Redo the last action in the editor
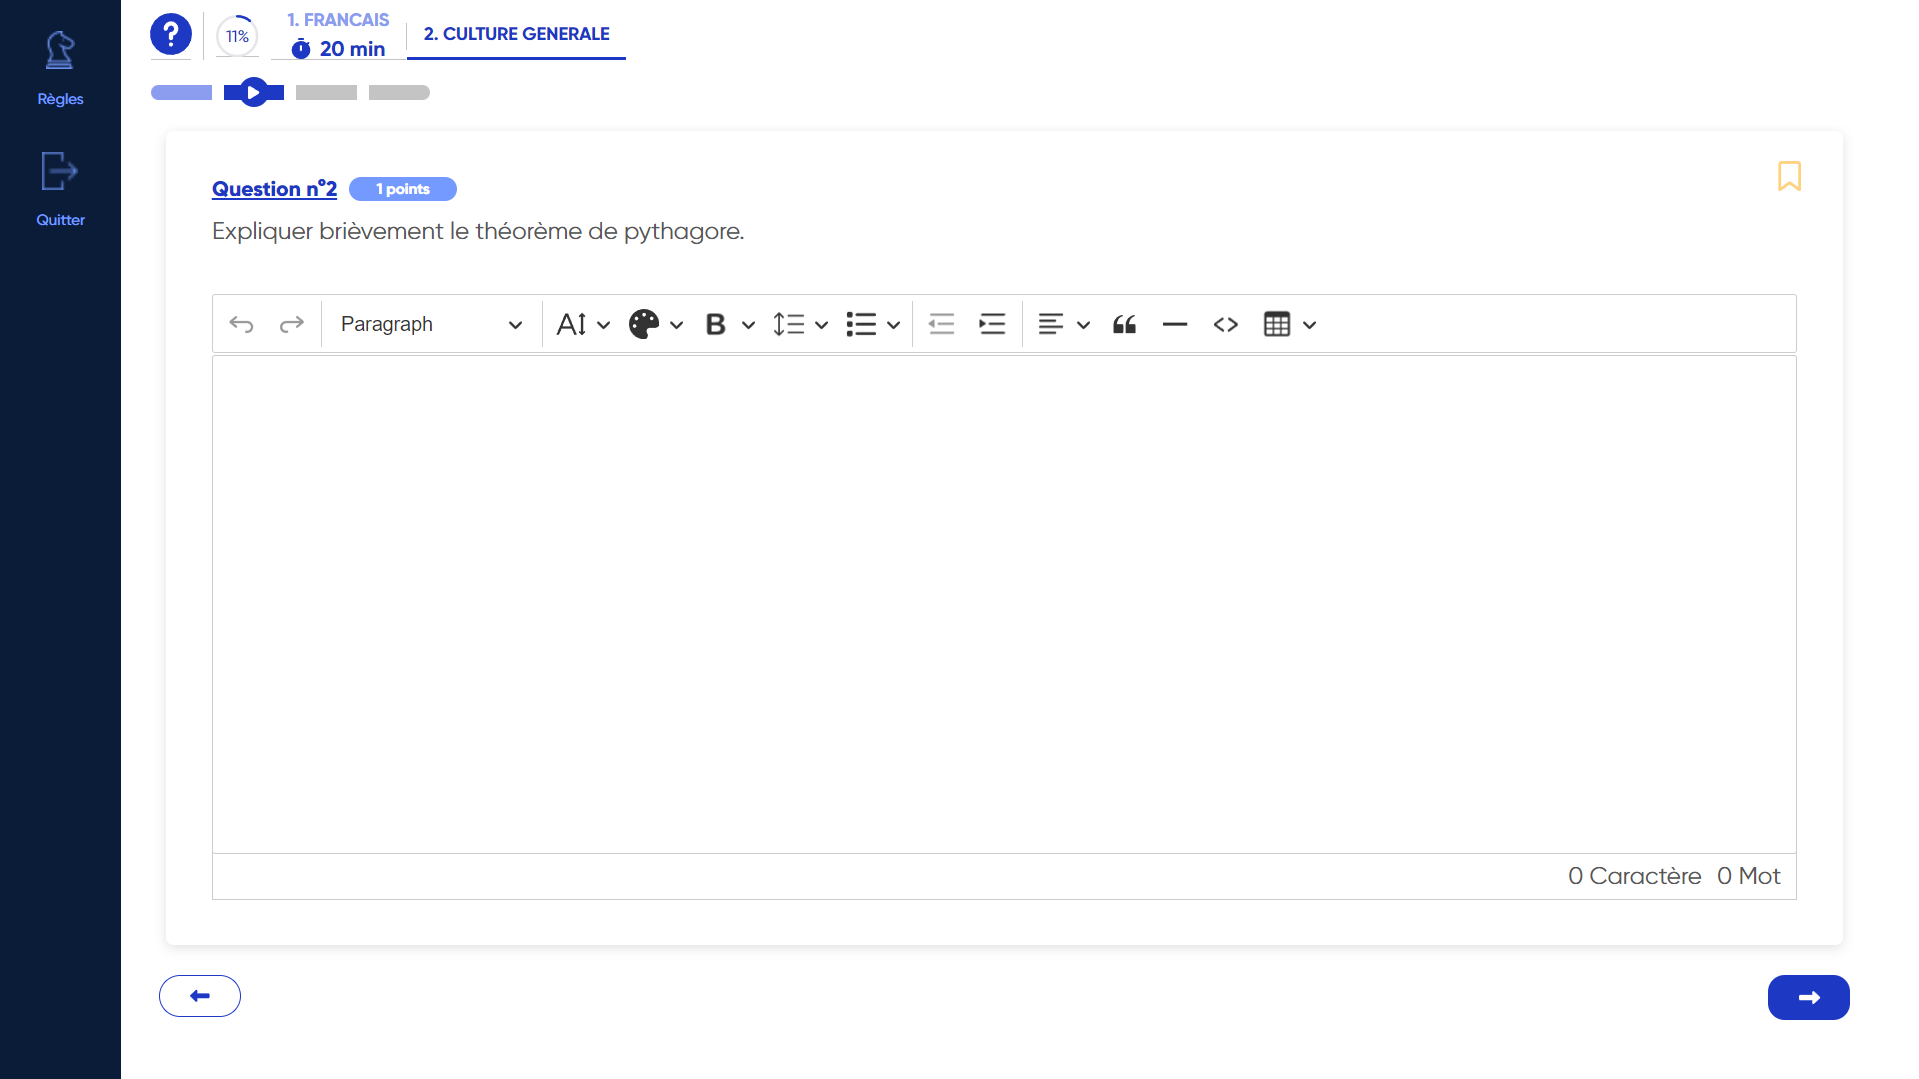The width and height of the screenshot is (1919, 1079). 291,324
